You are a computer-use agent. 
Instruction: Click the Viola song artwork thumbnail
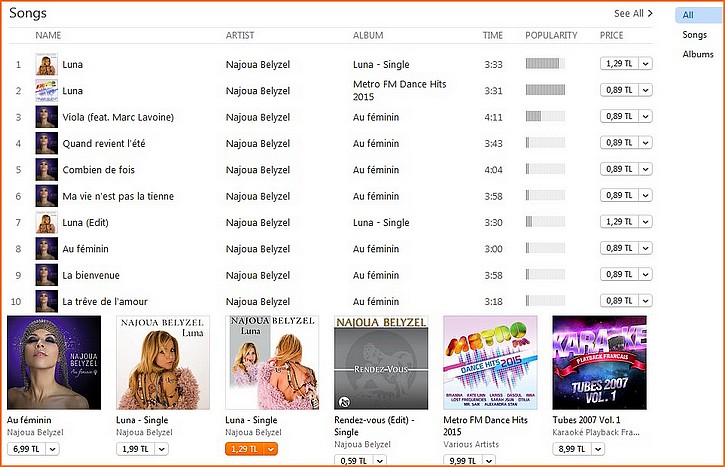click(47, 117)
